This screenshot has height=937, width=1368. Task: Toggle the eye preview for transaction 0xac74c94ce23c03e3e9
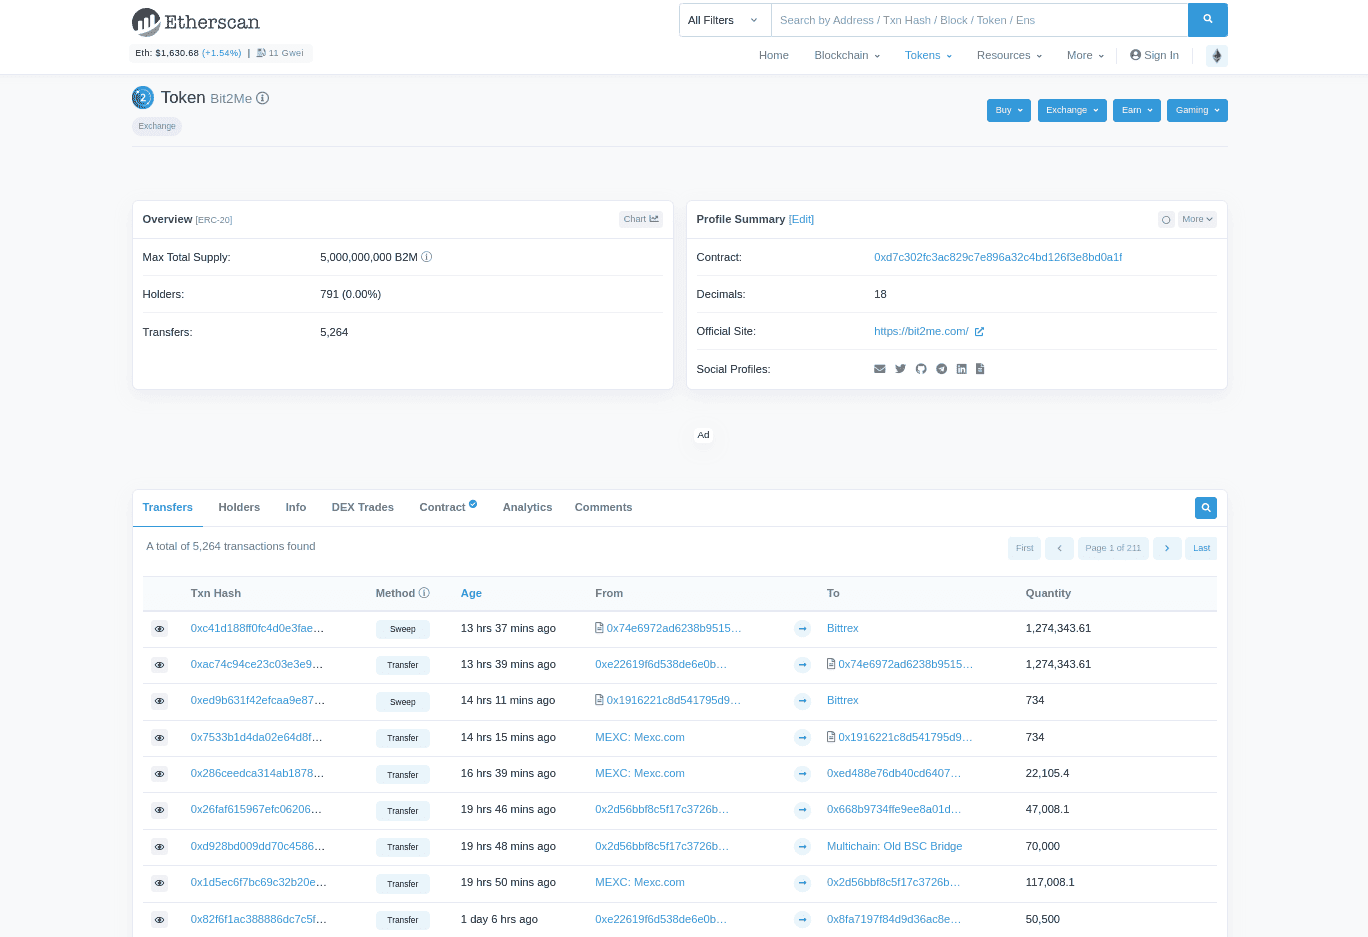click(159, 665)
